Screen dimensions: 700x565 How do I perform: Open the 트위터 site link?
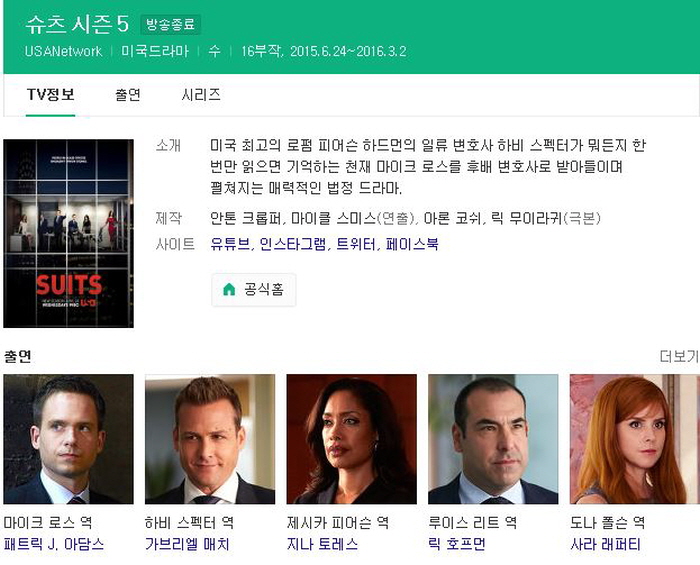coord(355,244)
